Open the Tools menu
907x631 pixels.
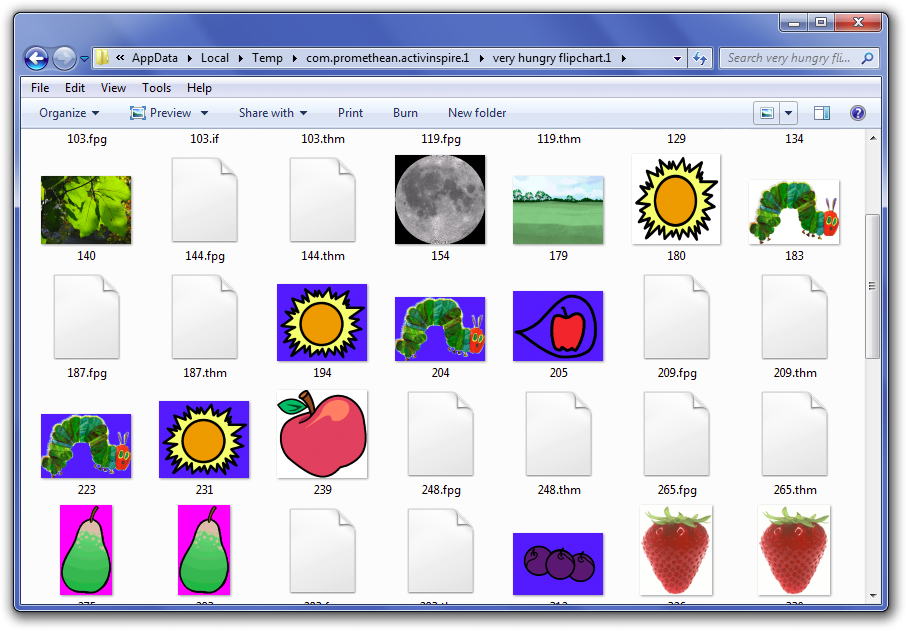156,88
